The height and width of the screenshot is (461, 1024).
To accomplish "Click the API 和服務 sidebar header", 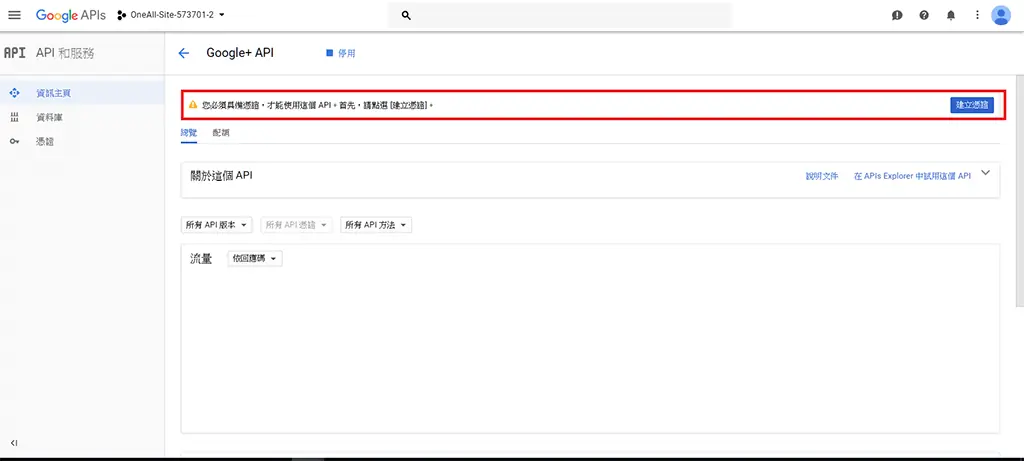I will (65, 54).
